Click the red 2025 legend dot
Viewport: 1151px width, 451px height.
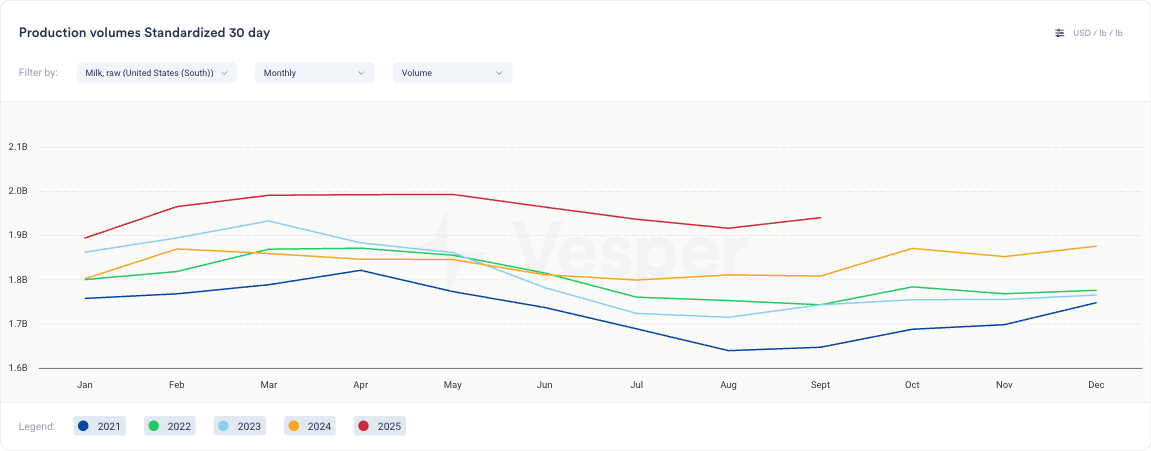coord(364,427)
